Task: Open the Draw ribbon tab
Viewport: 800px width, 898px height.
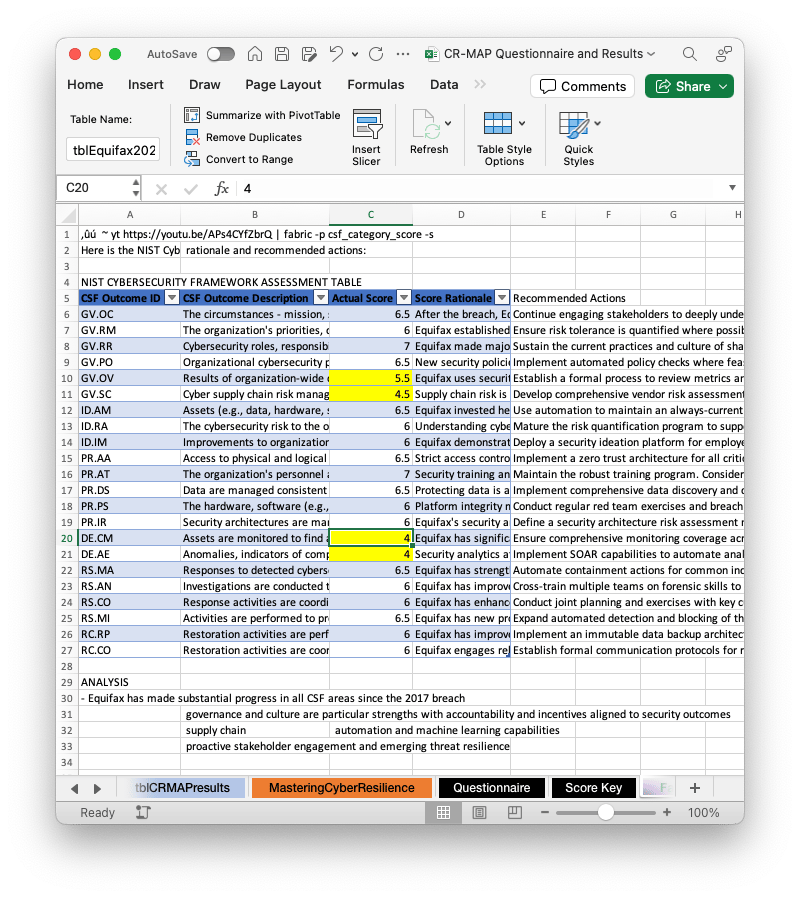Action: click(204, 85)
